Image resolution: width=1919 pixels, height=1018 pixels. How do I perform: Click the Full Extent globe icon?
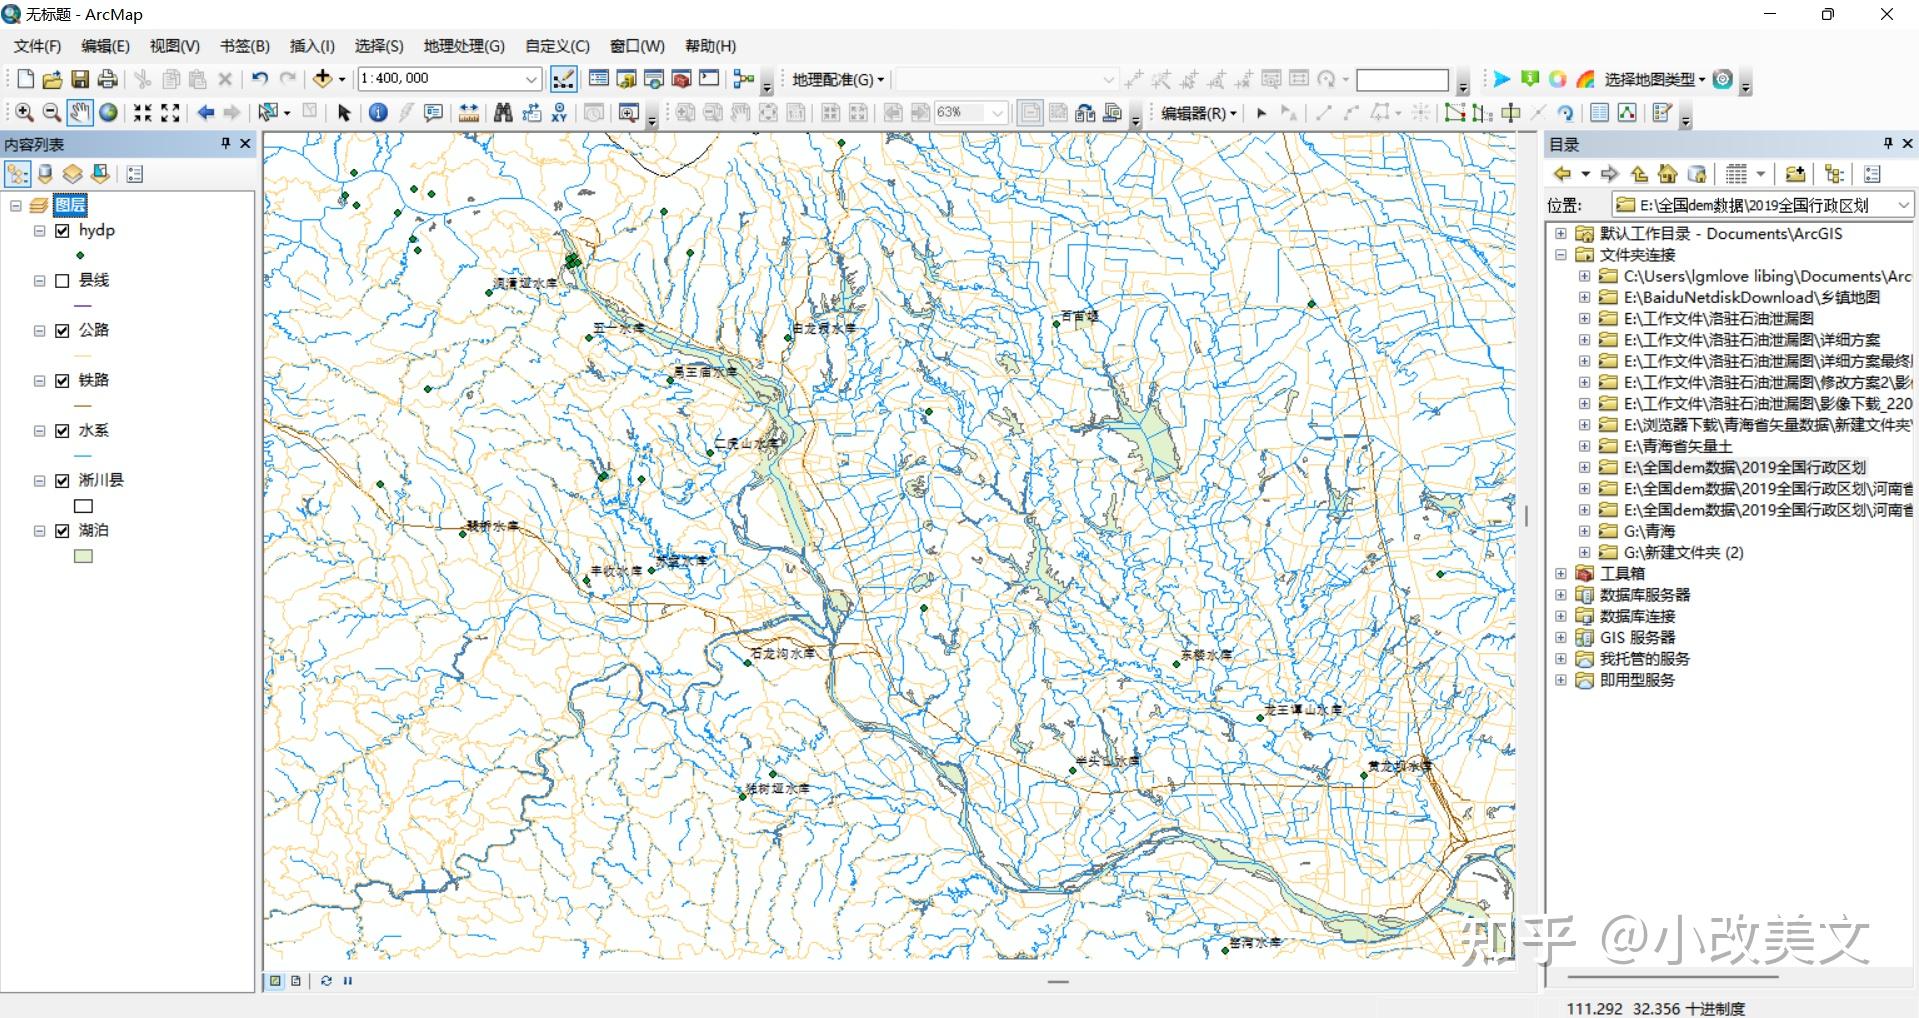coord(108,113)
